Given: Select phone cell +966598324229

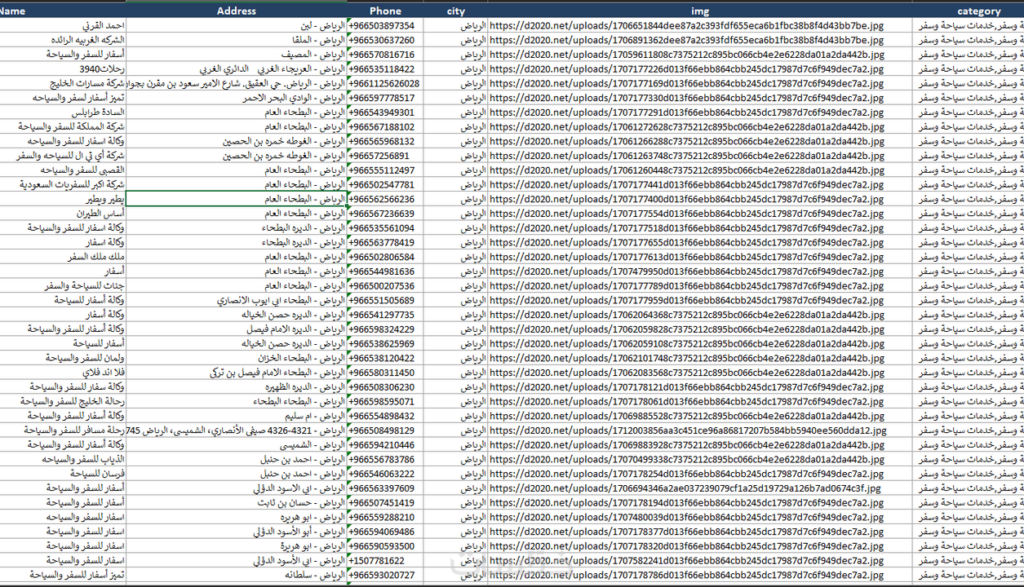Looking at the screenshot, I should click(385, 329).
